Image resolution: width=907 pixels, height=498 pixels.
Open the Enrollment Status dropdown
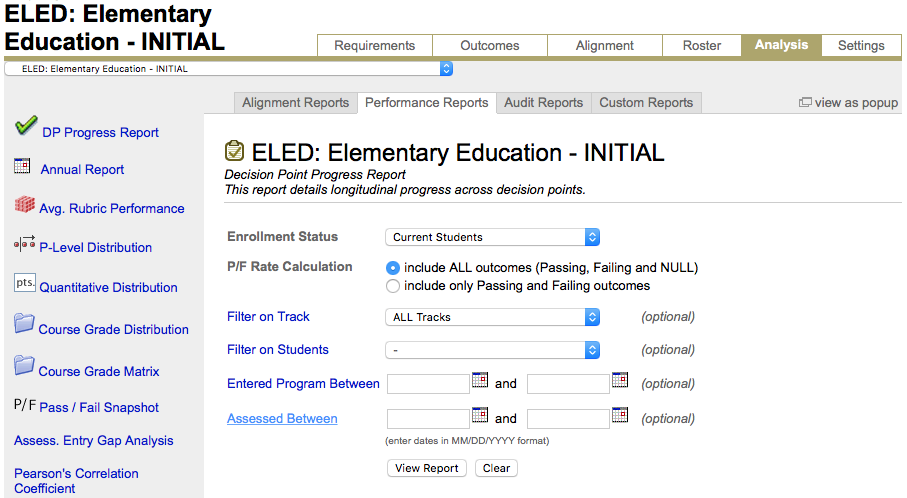pyautogui.click(x=492, y=237)
